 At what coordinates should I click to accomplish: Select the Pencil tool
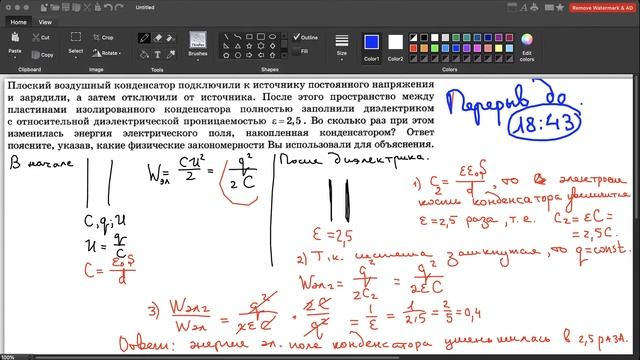point(144,38)
